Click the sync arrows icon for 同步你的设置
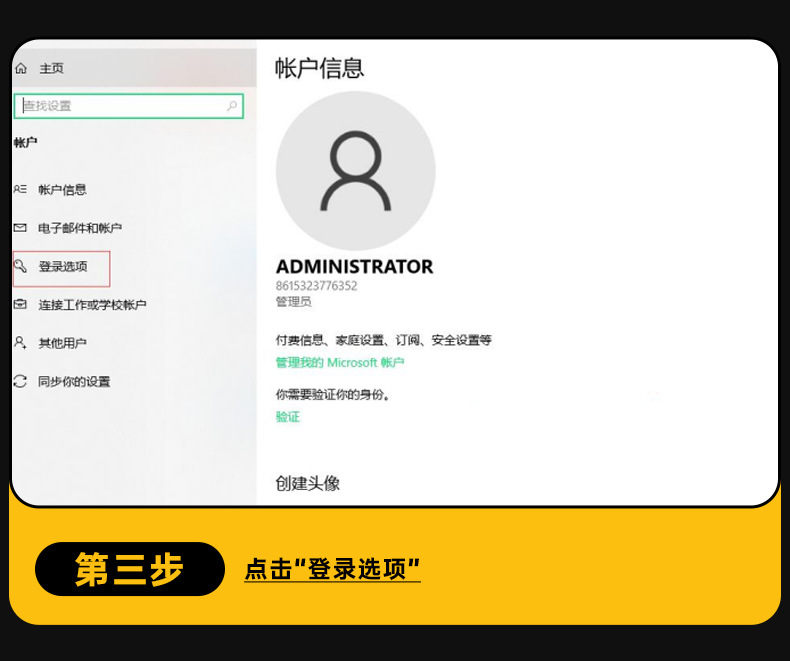Image resolution: width=790 pixels, height=661 pixels. click(20, 381)
